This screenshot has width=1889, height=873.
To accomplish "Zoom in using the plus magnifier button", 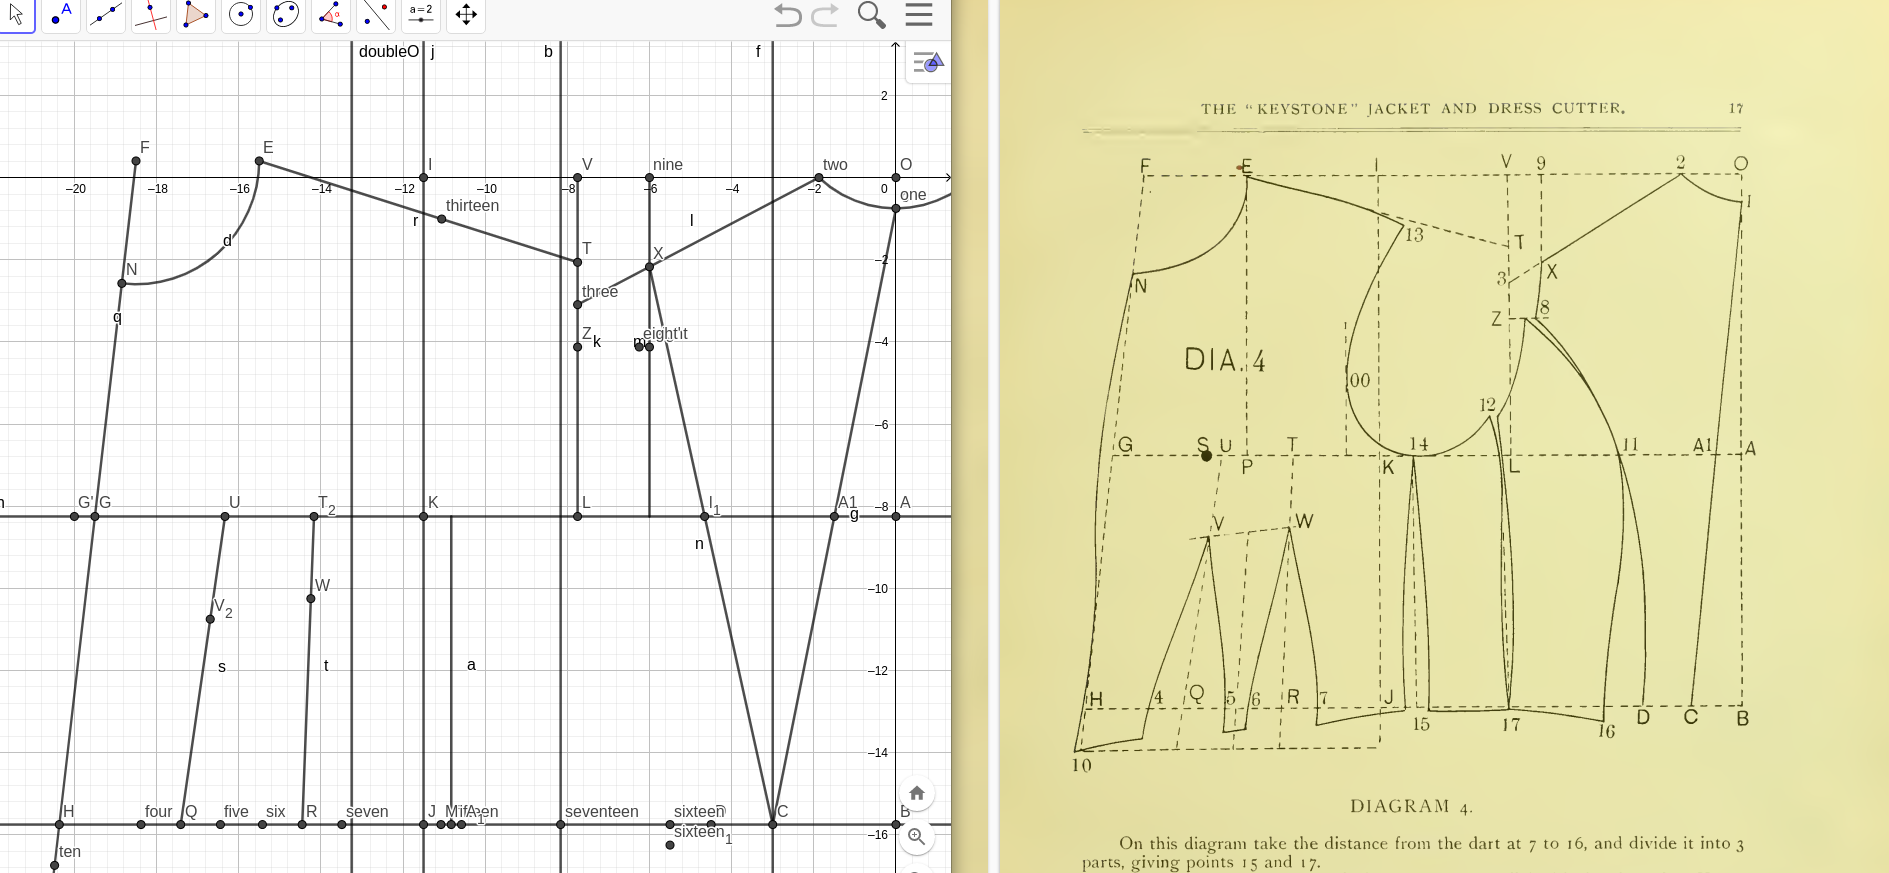I will 917,836.
